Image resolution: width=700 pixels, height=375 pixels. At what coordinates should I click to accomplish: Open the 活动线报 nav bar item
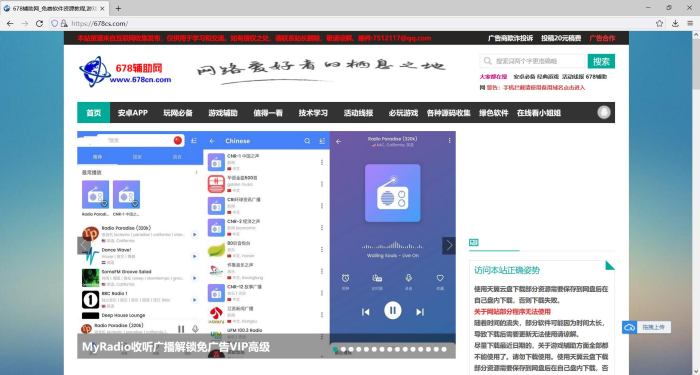(358, 113)
